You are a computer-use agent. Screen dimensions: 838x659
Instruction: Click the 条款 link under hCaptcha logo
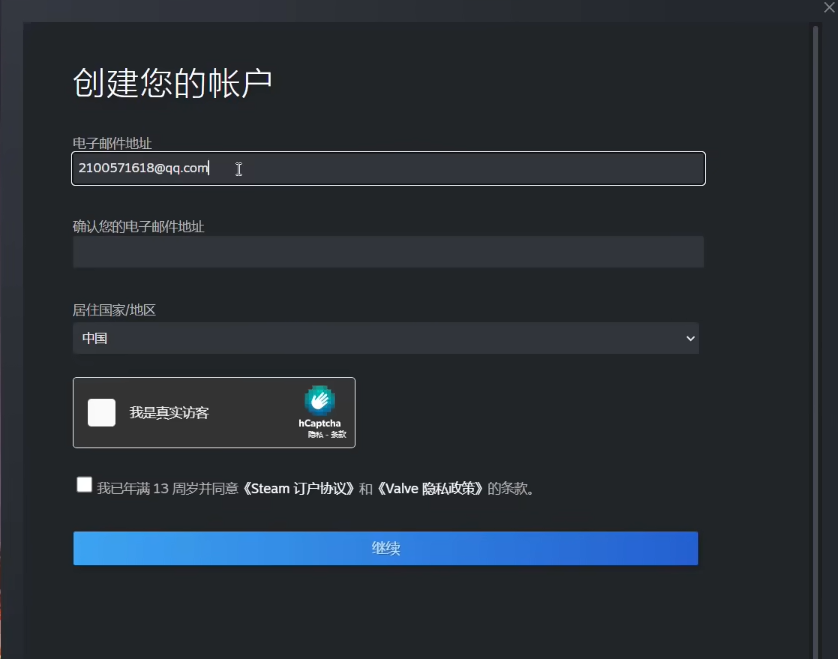(x=338, y=435)
